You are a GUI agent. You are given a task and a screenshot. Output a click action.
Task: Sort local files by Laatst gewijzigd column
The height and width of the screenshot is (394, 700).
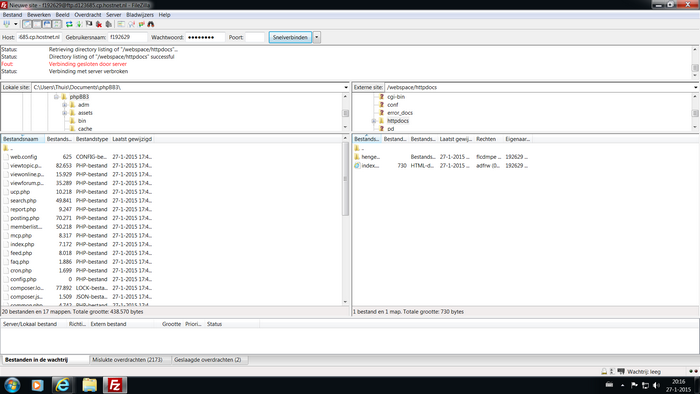[132, 139]
